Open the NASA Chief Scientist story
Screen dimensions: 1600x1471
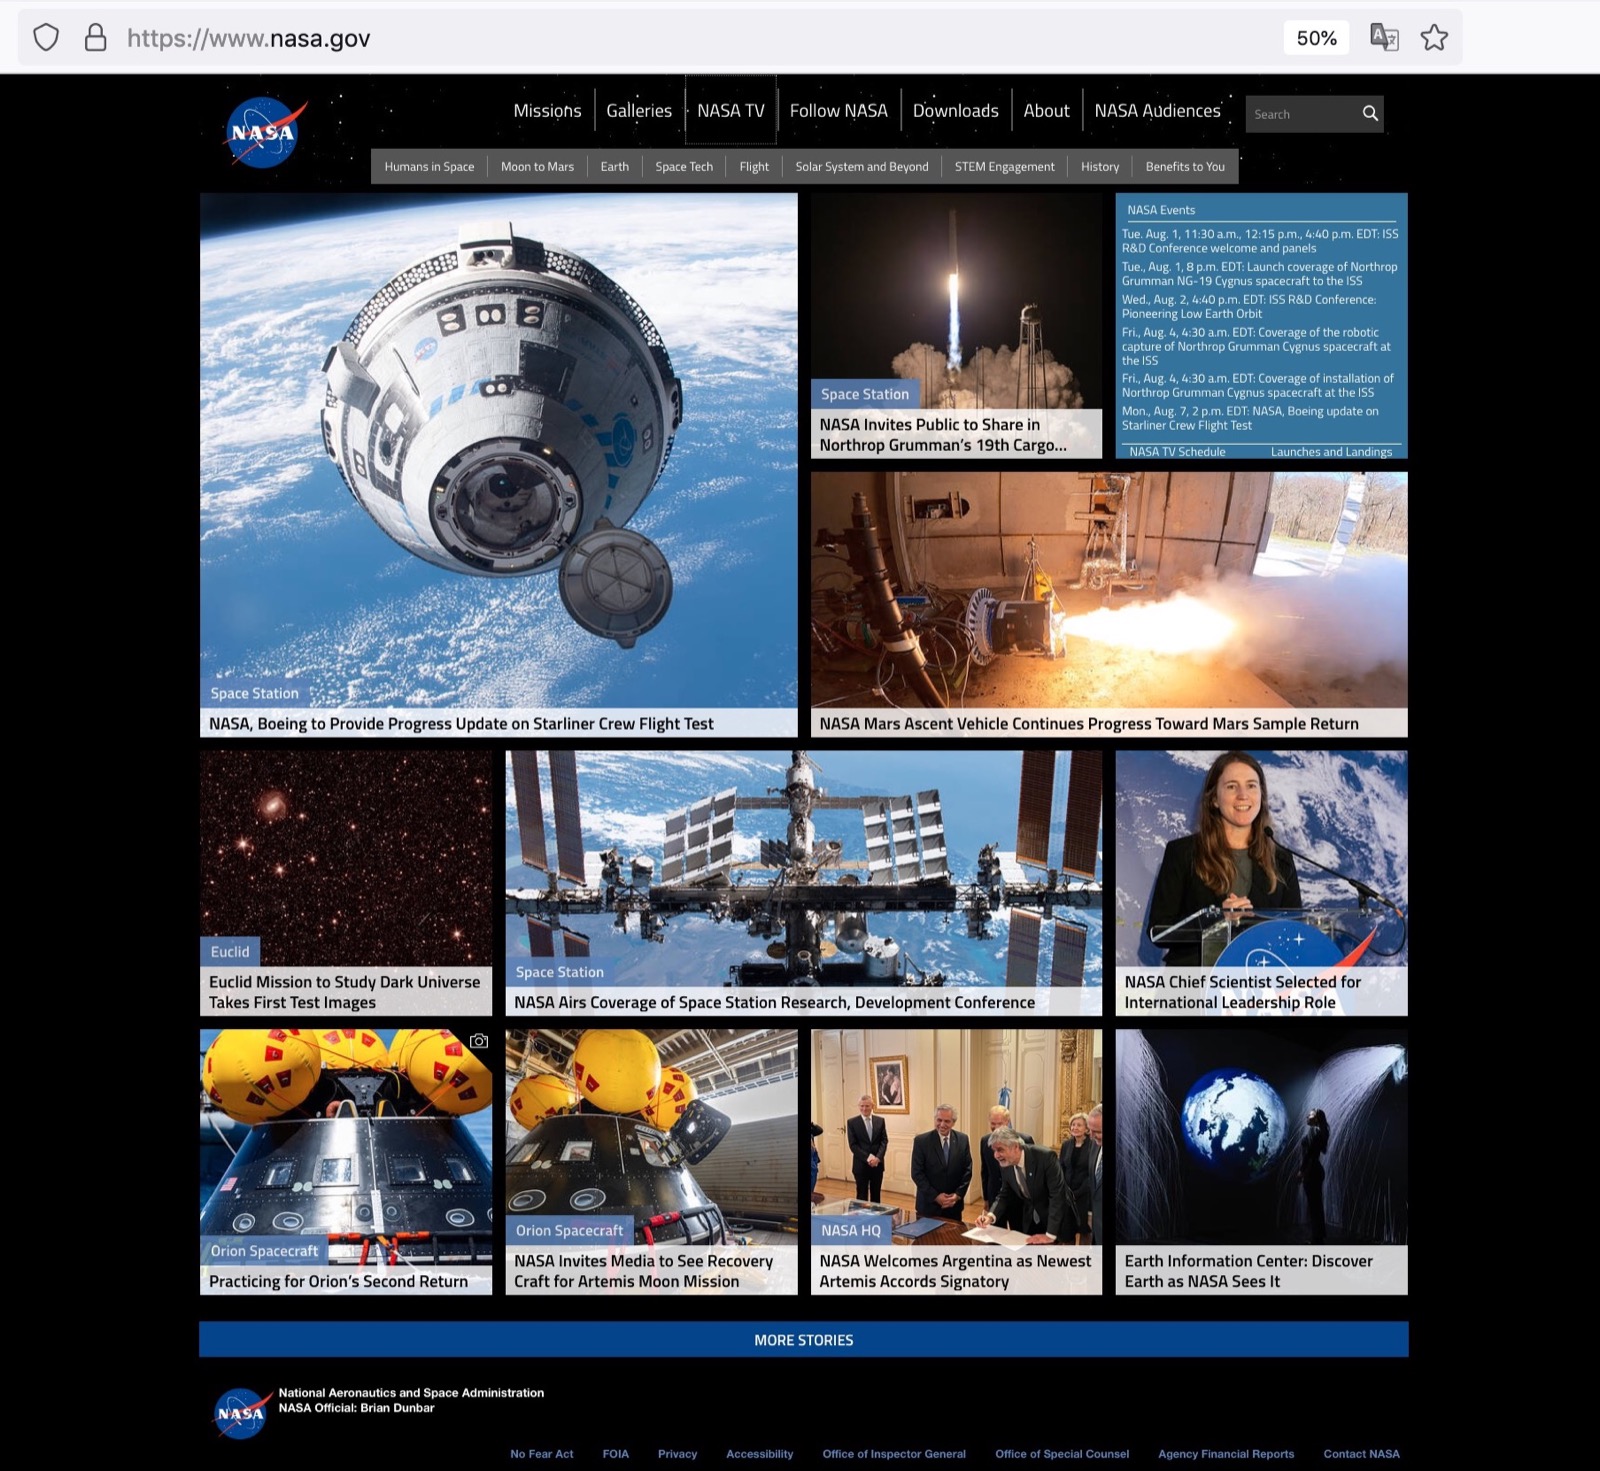coord(1243,992)
